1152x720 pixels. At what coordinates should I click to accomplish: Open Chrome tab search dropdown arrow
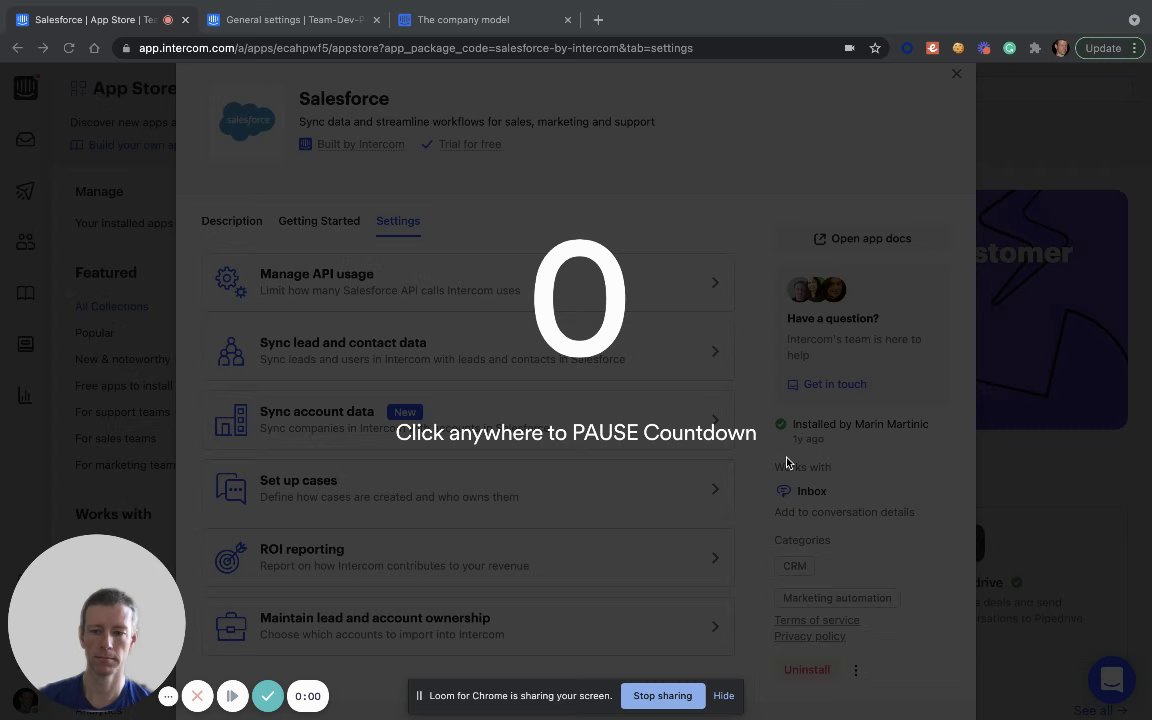pyautogui.click(x=1134, y=20)
